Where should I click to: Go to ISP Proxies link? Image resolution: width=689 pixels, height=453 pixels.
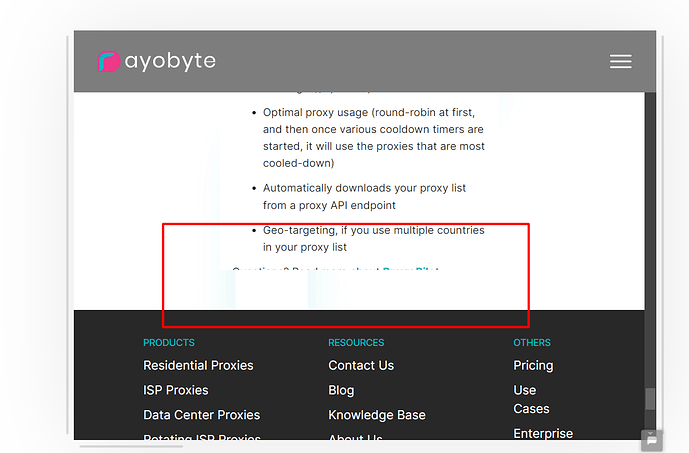(x=176, y=390)
